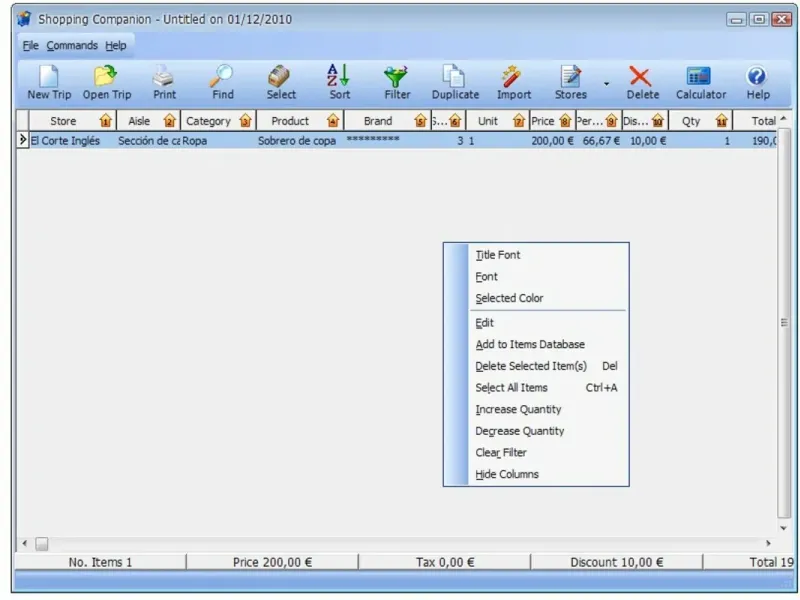800x600 pixels.
Task: Click the Brand column sort badge 5
Action: click(x=420, y=121)
